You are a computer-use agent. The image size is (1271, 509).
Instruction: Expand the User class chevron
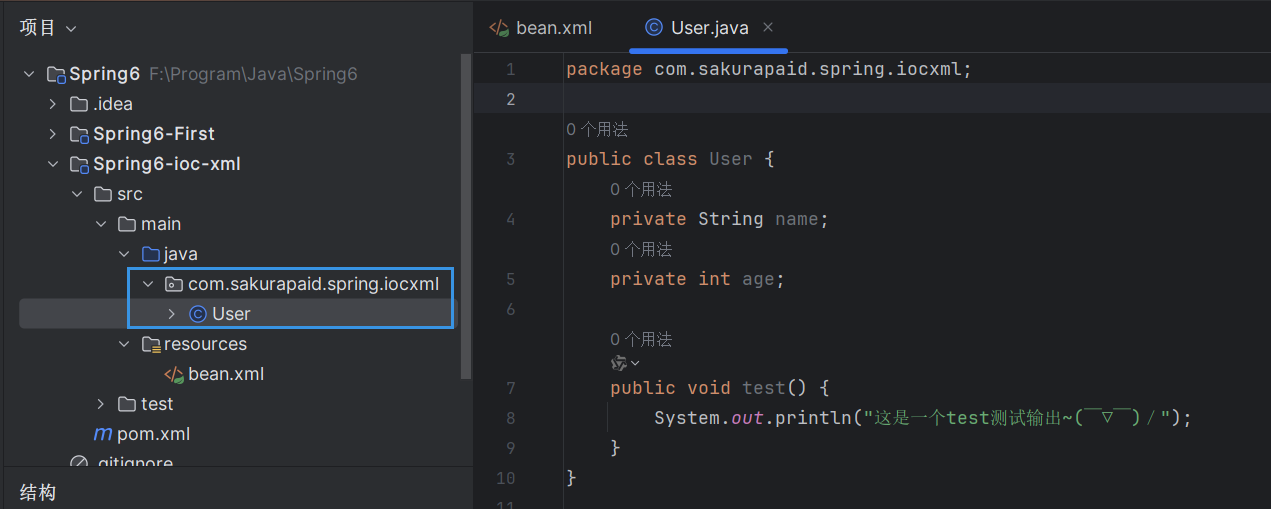[172, 314]
